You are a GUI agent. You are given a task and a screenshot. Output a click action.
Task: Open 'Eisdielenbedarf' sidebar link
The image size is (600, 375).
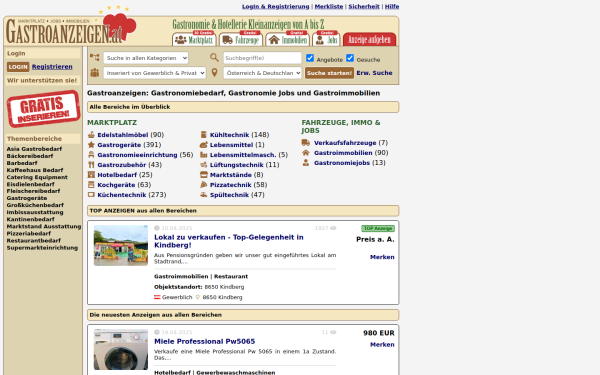(x=31, y=184)
